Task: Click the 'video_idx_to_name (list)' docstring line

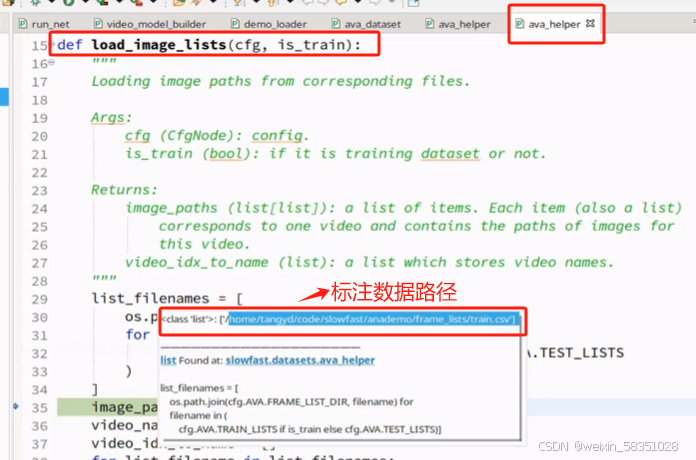Action: pyautogui.click(x=369, y=262)
